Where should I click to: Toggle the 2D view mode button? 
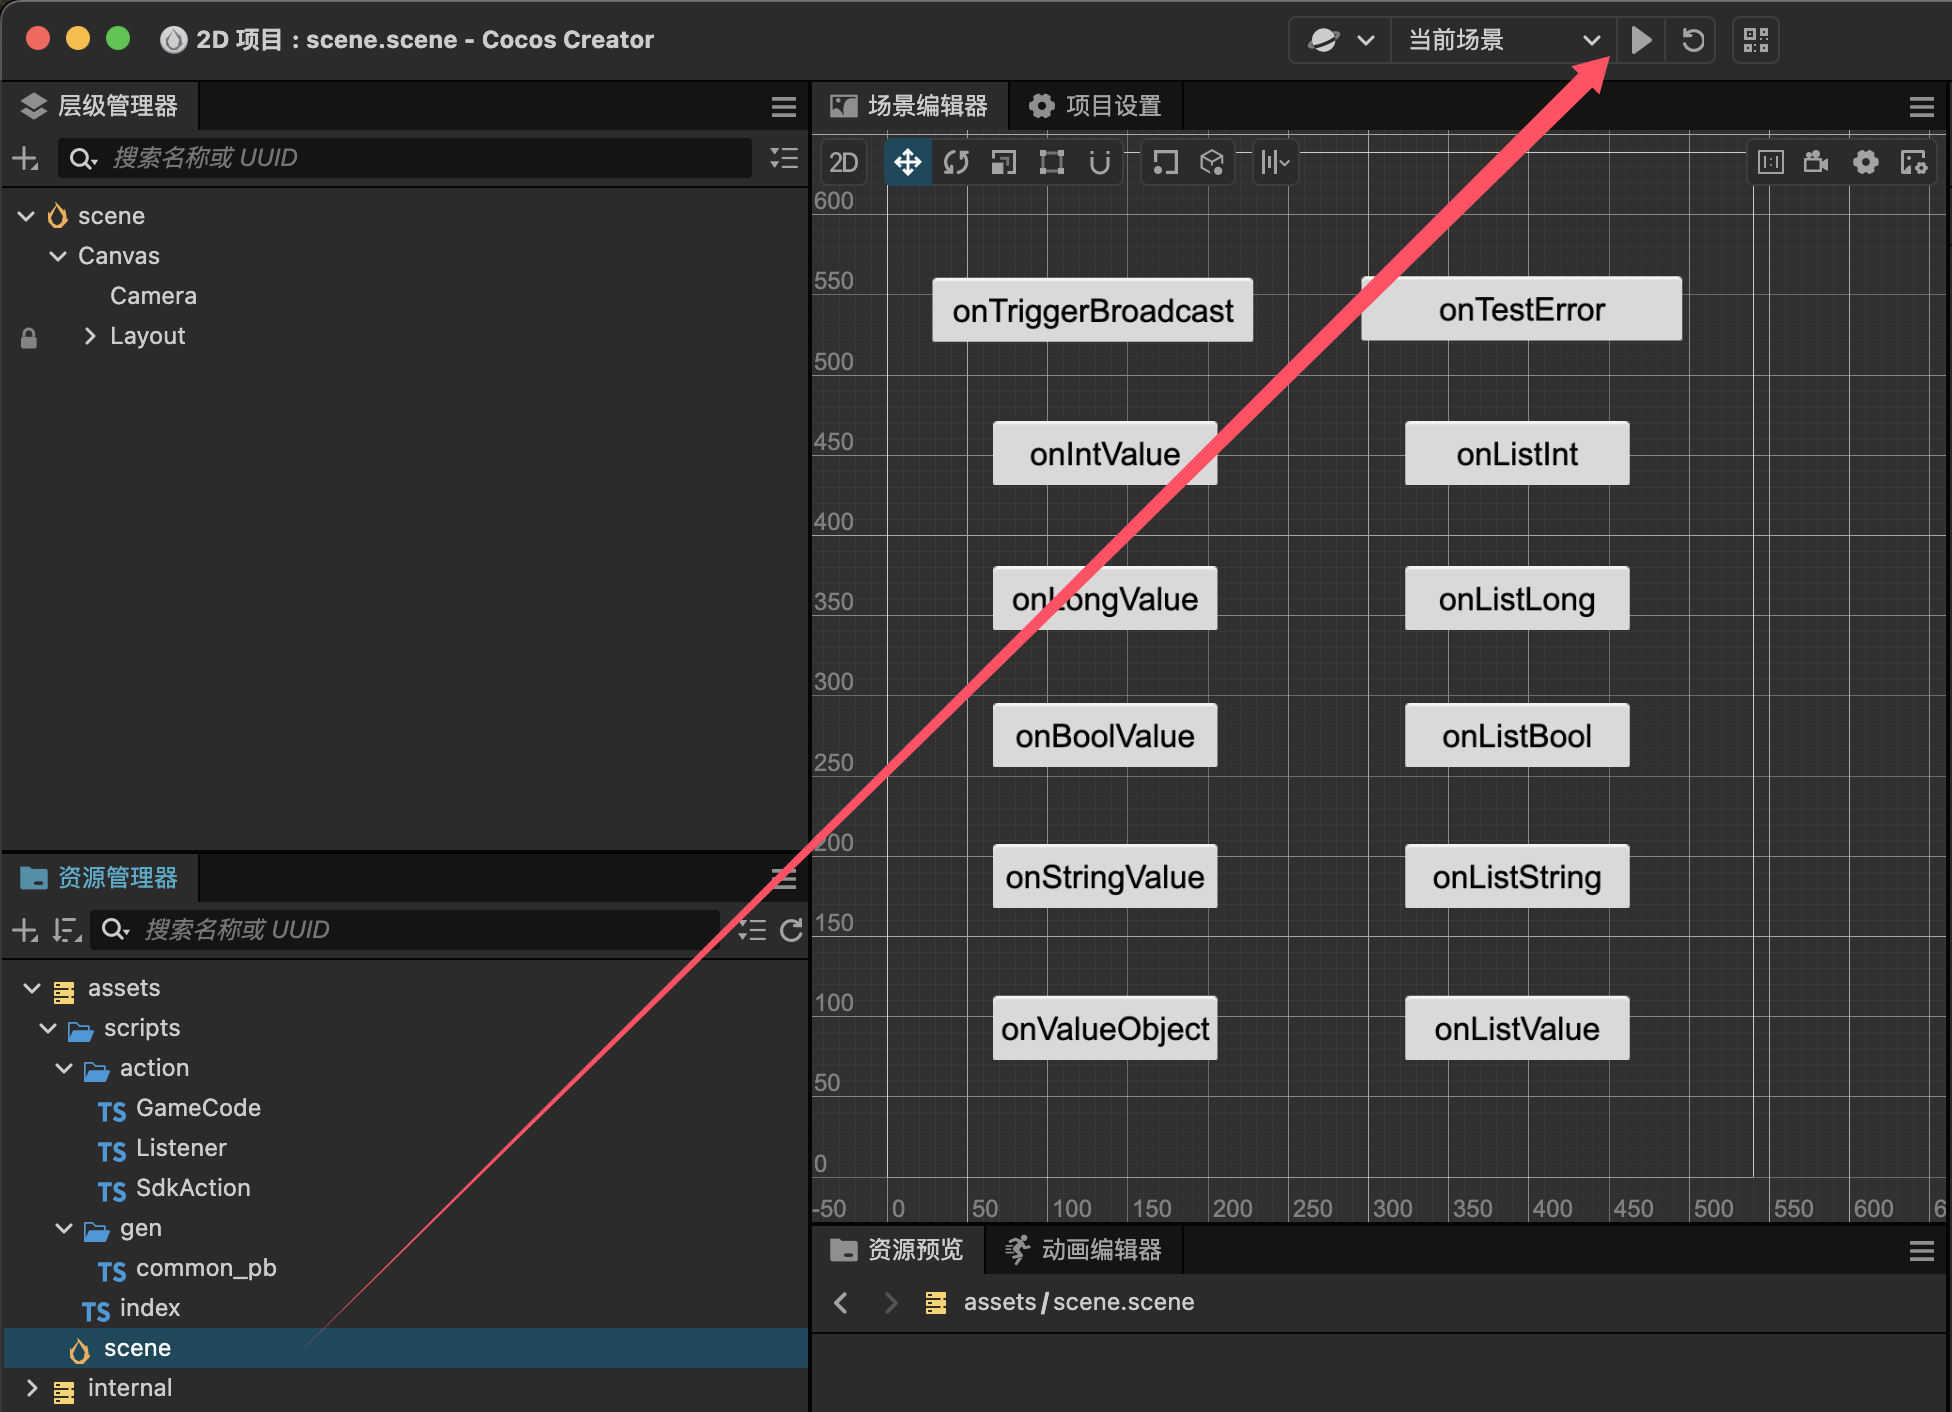[x=843, y=162]
